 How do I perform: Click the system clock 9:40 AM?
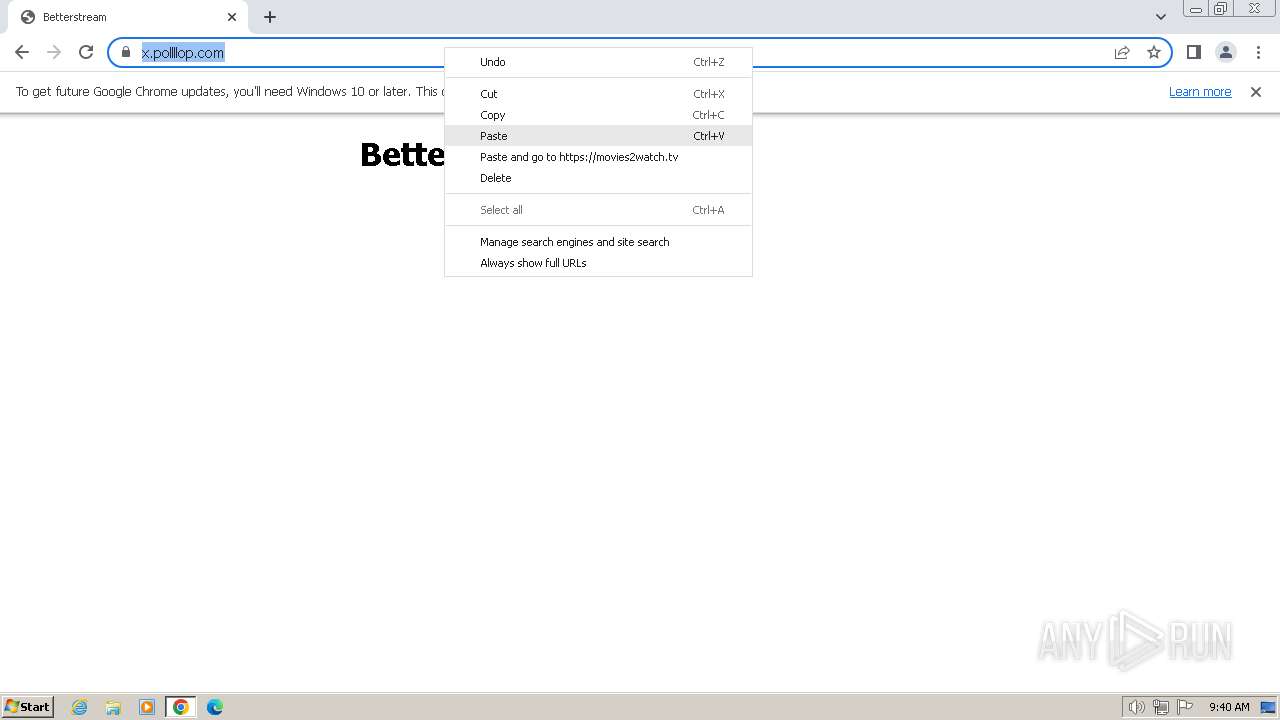1229,707
